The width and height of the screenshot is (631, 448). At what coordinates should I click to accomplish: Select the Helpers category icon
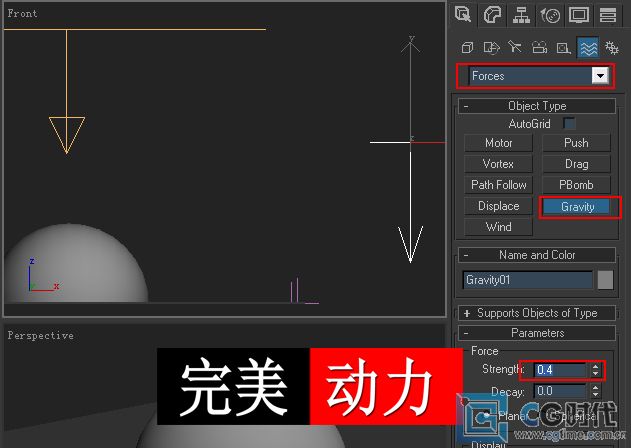click(563, 48)
